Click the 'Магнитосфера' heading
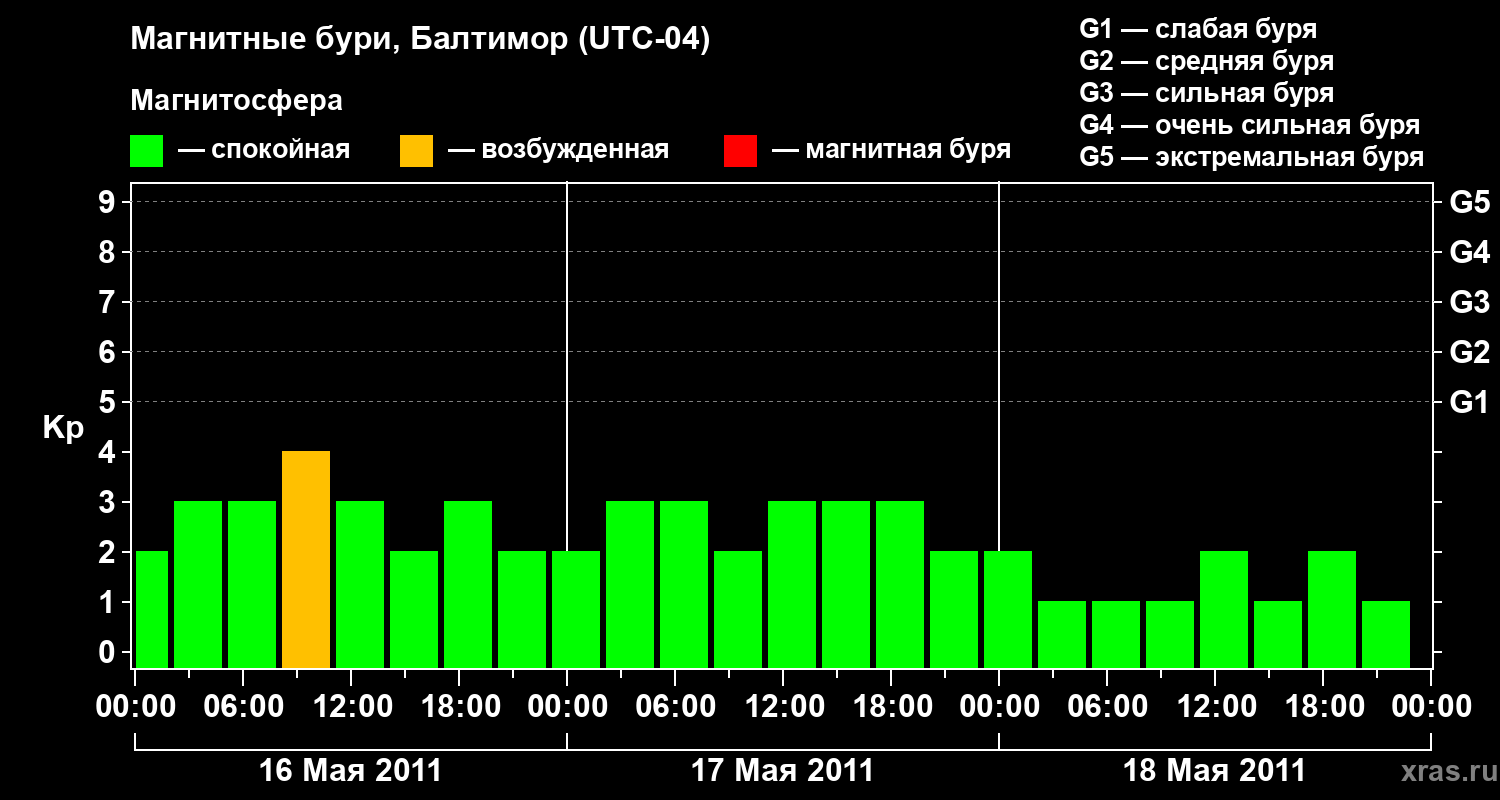This screenshot has width=1500, height=800. tap(236, 101)
